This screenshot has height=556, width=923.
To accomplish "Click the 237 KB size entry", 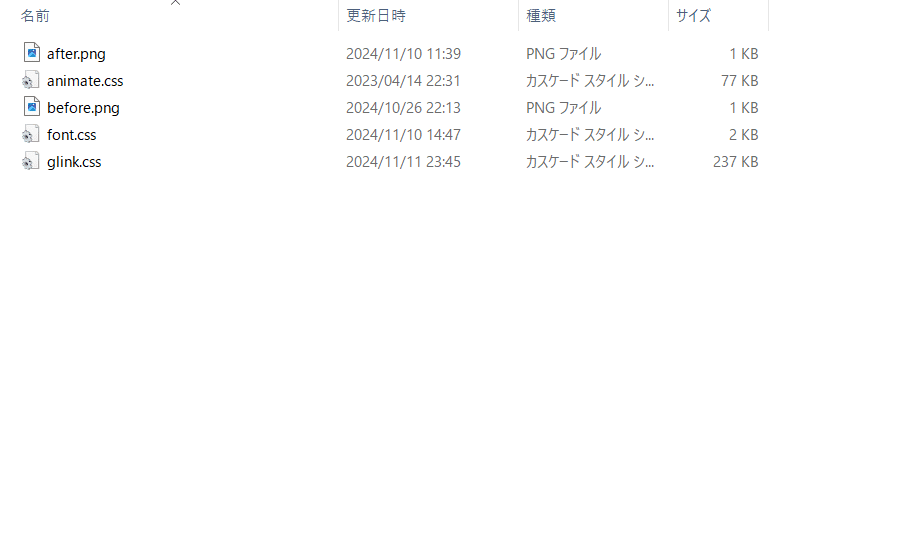I will 735,162.
